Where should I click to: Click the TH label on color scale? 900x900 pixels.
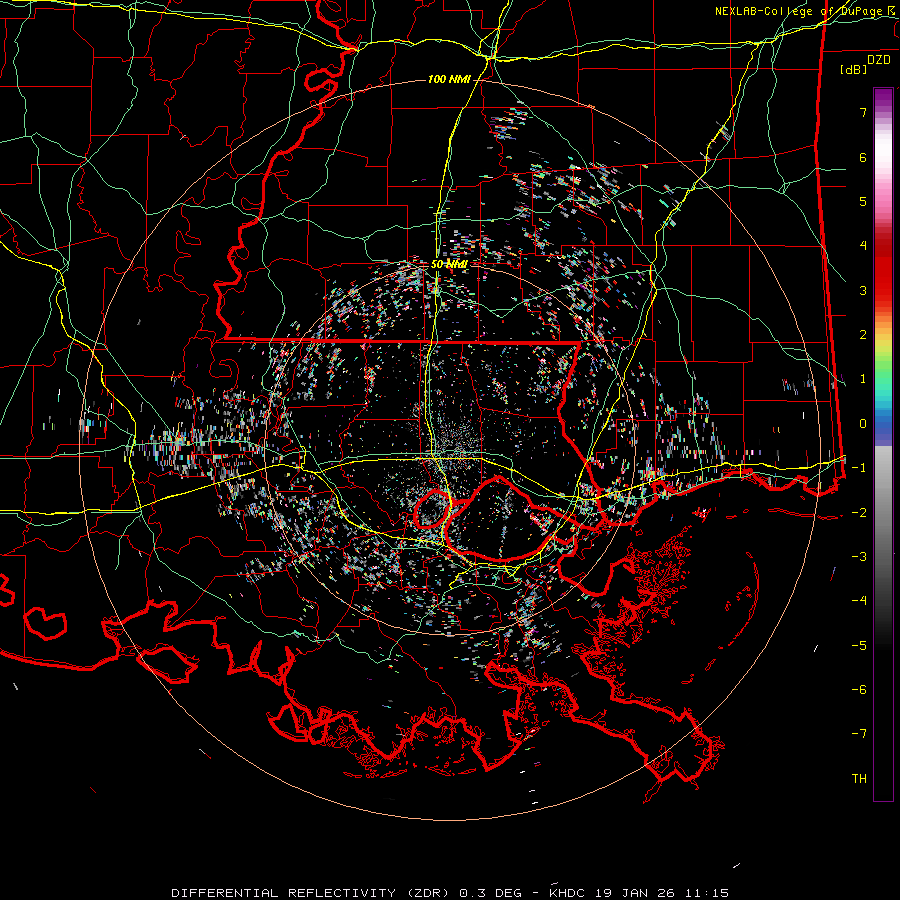tap(859, 779)
